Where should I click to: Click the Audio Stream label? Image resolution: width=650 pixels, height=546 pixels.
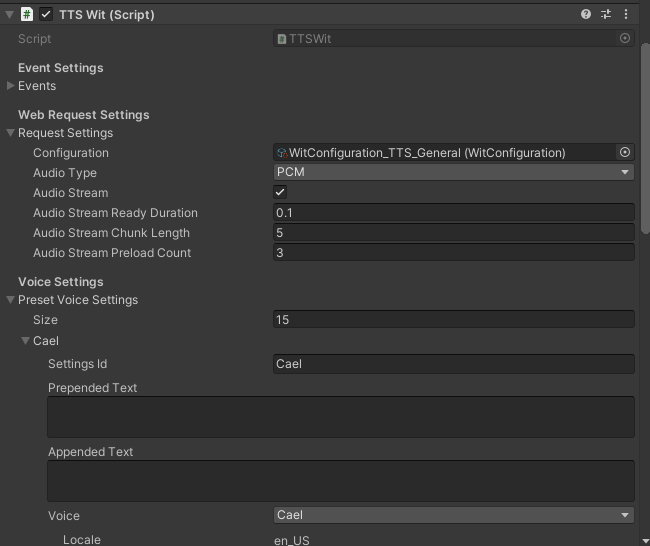click(x=71, y=193)
